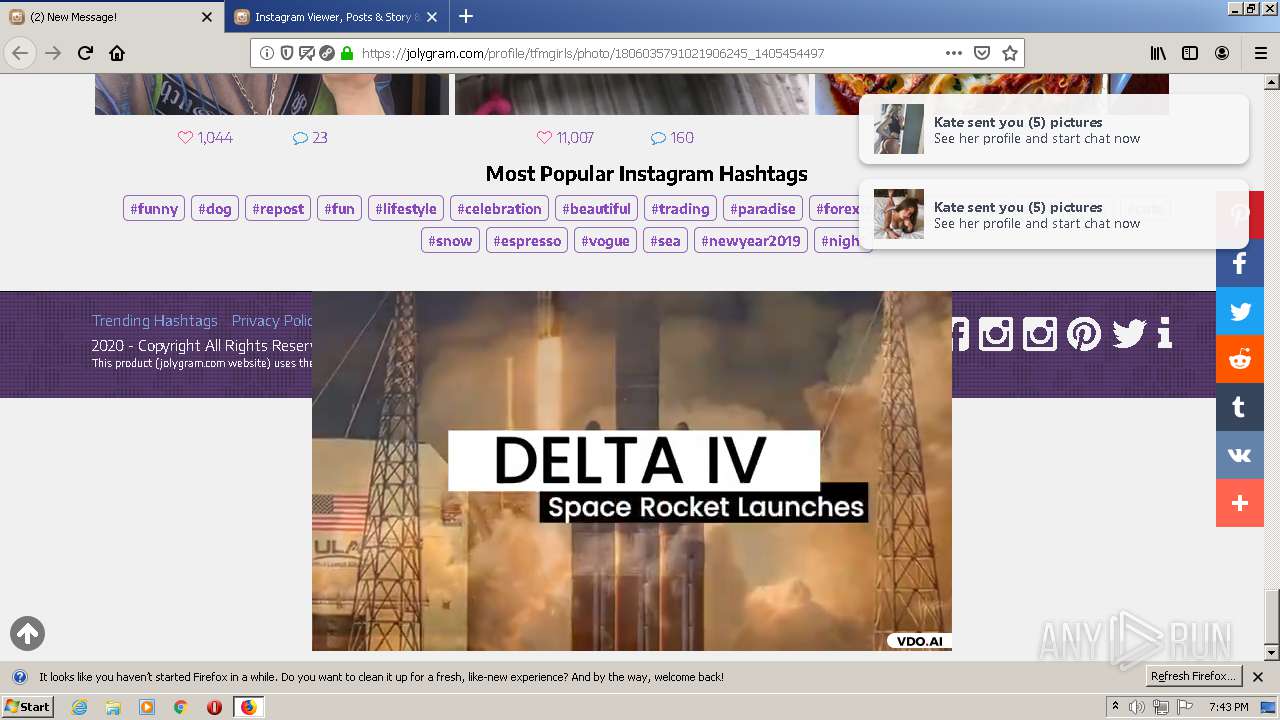Open the #funny hashtag
The width and height of the screenshot is (1280, 720).
(x=154, y=209)
